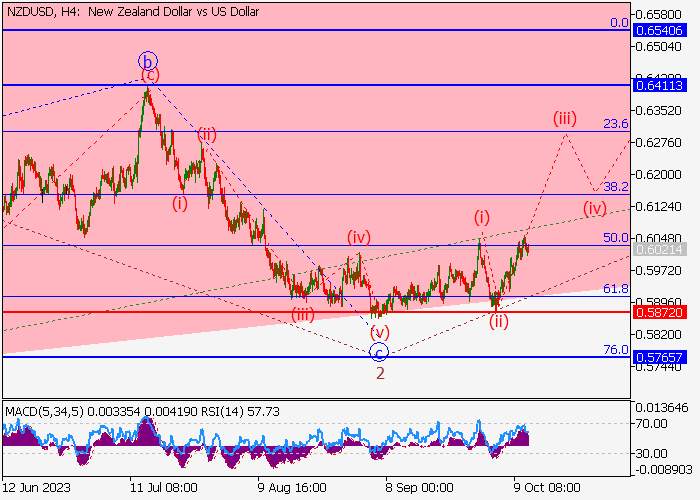Screen dimensions: 700x500
Task: Click the -0.008903 indicator axis value
Action: coord(662,470)
